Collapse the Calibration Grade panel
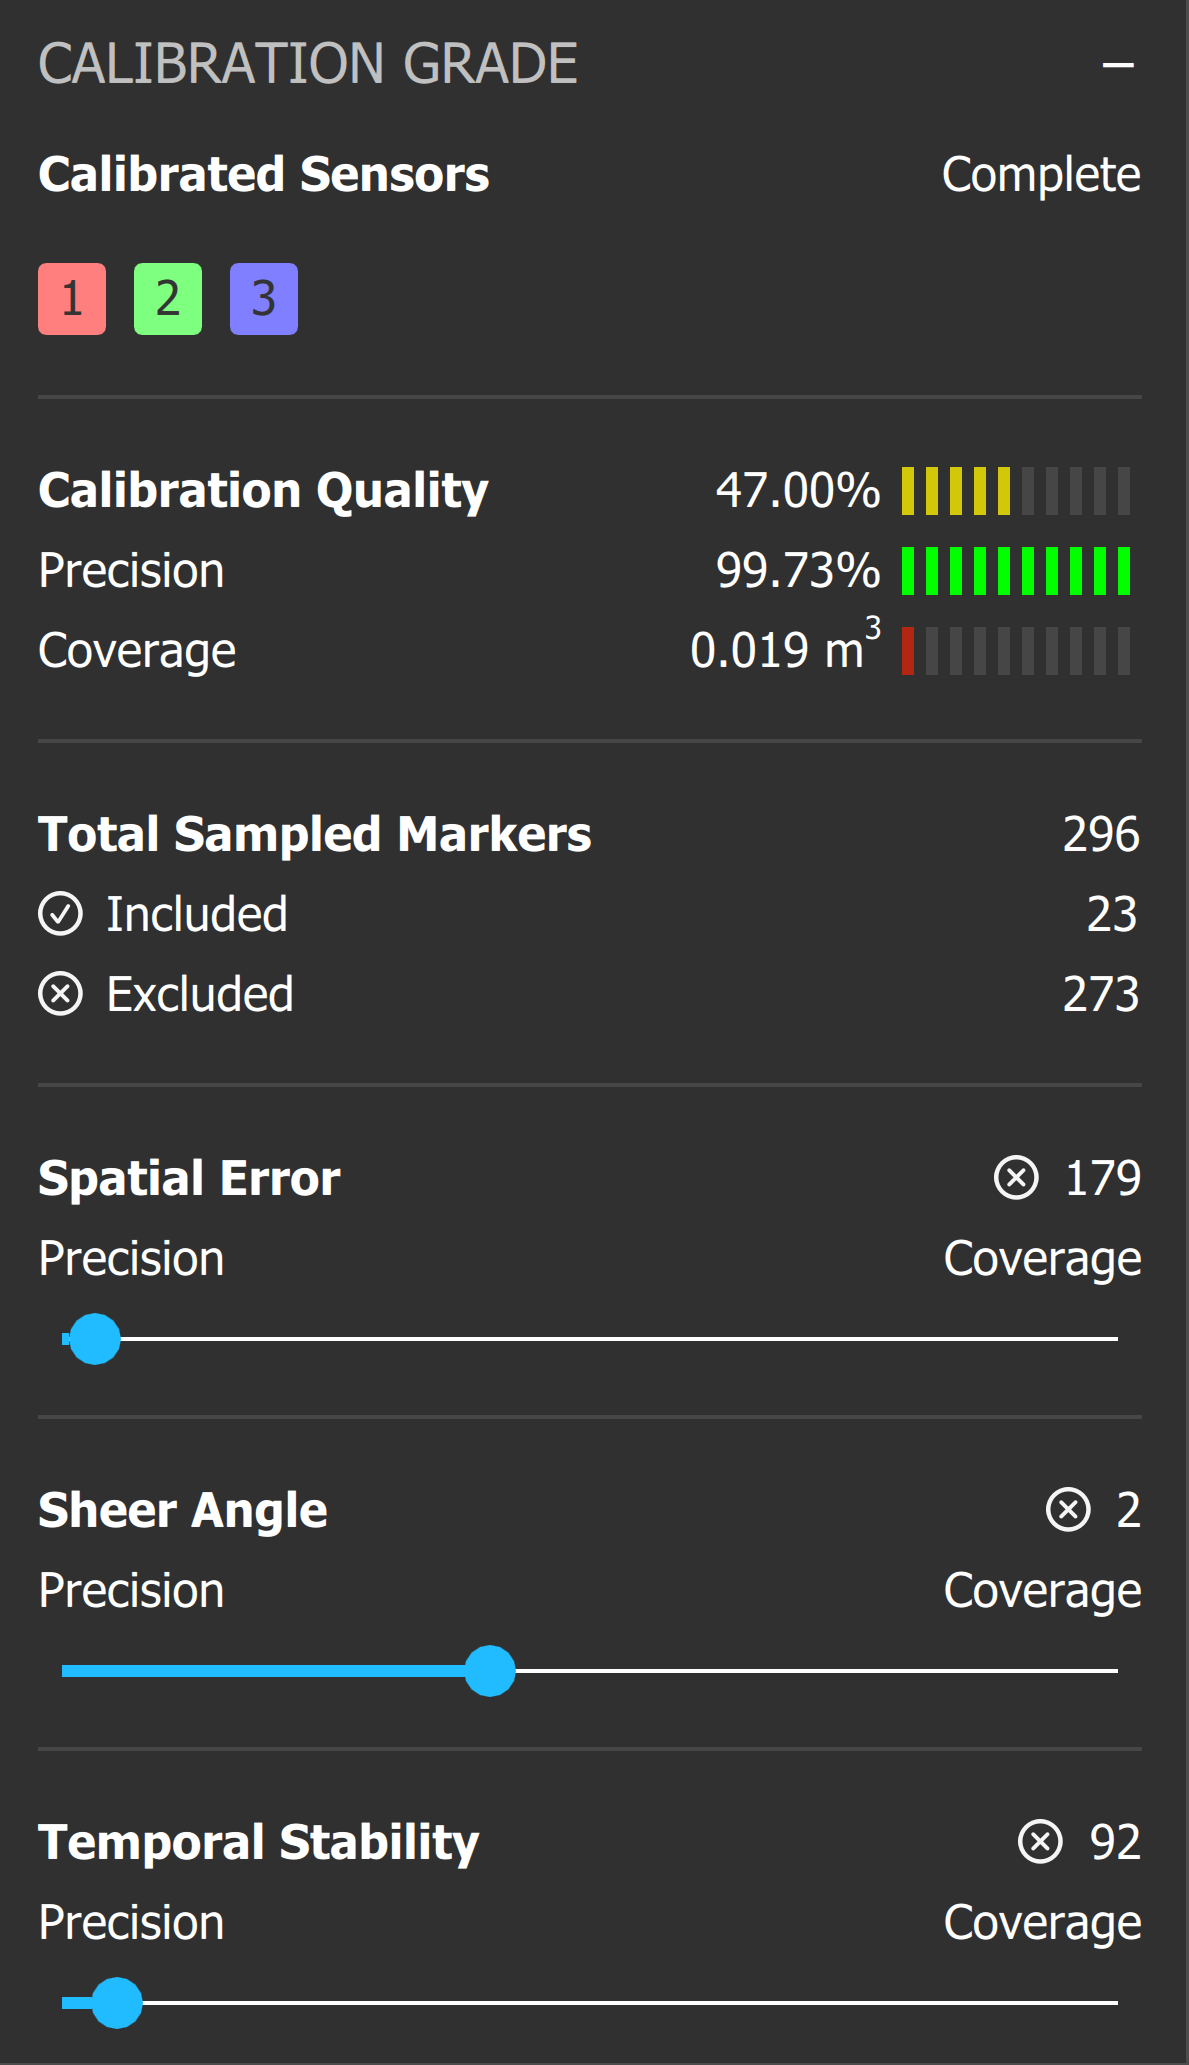Image resolution: width=1189 pixels, height=2065 pixels. (1117, 66)
